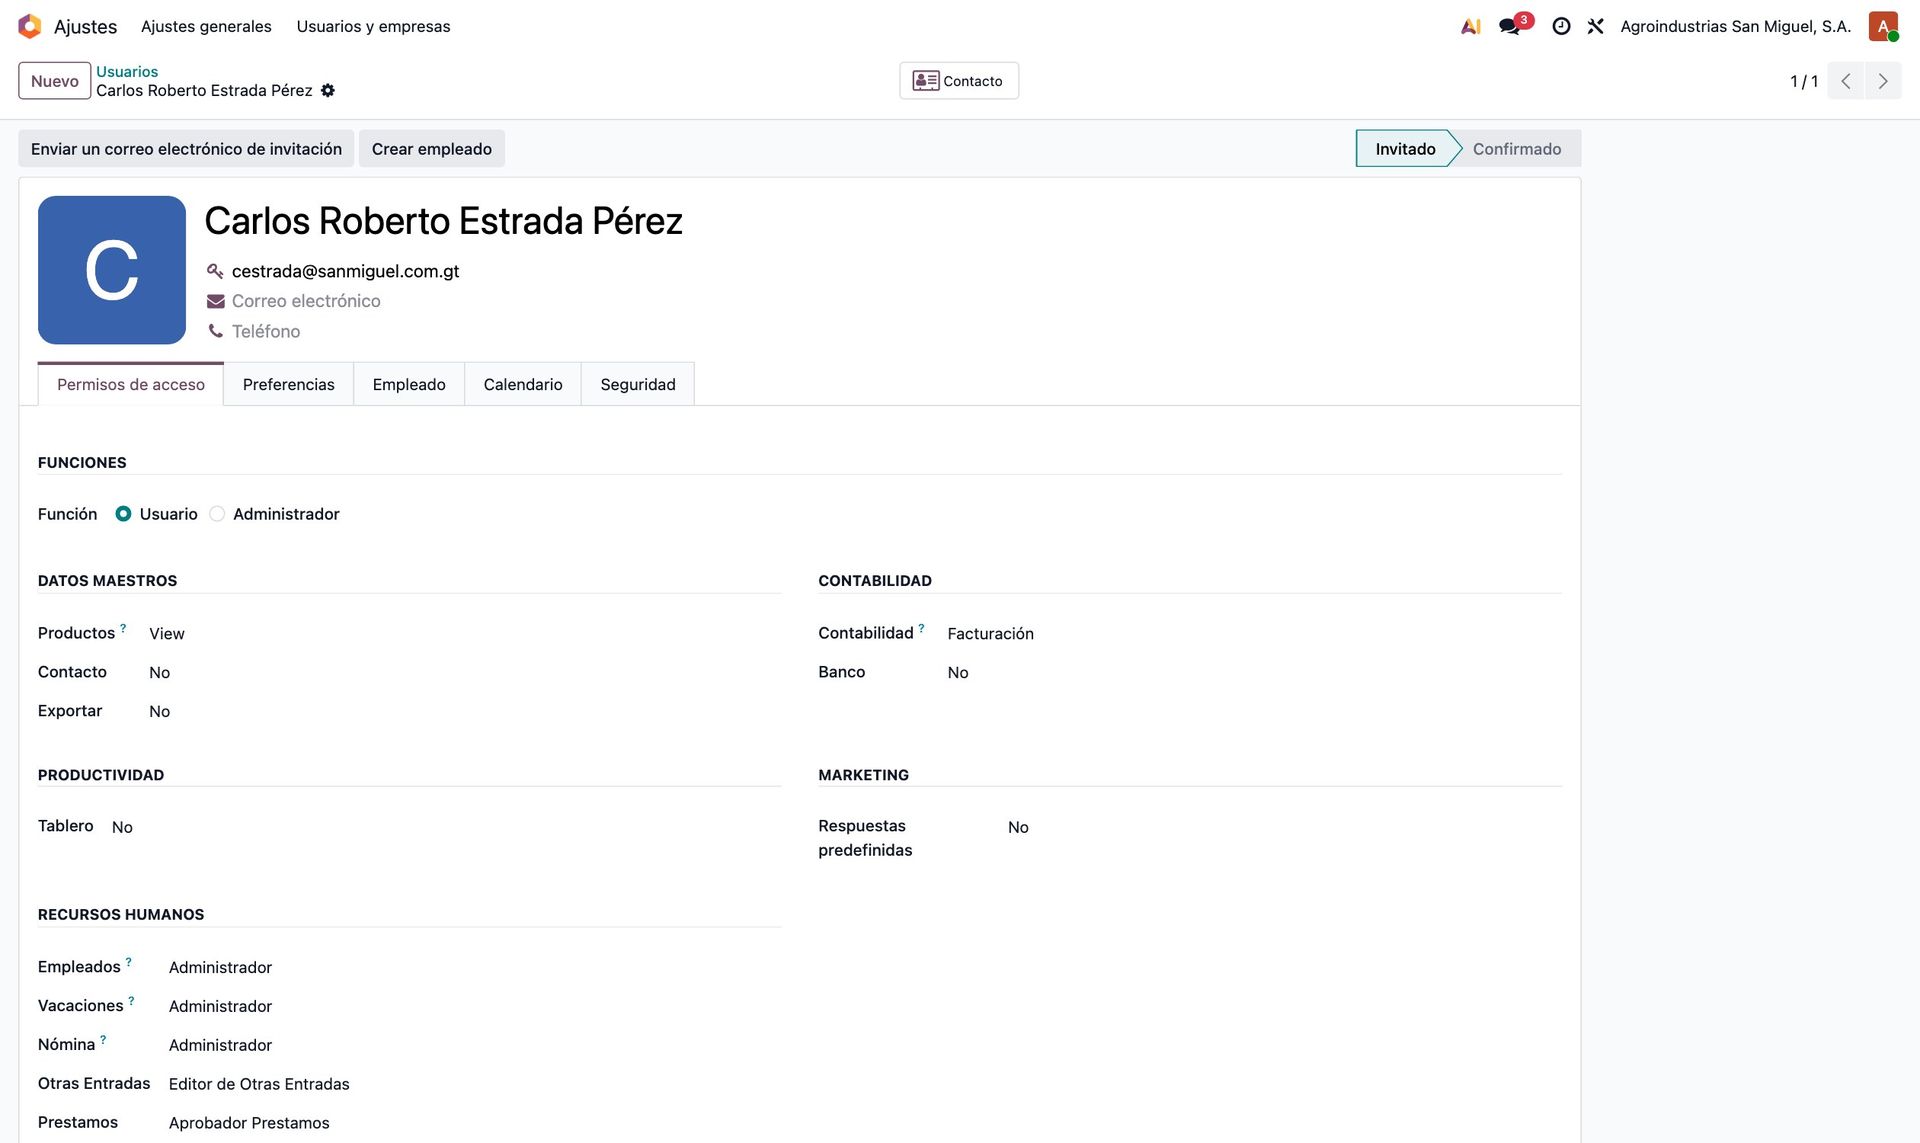Open the activities clock icon
The width and height of the screenshot is (1920, 1143).
pos(1561,26)
